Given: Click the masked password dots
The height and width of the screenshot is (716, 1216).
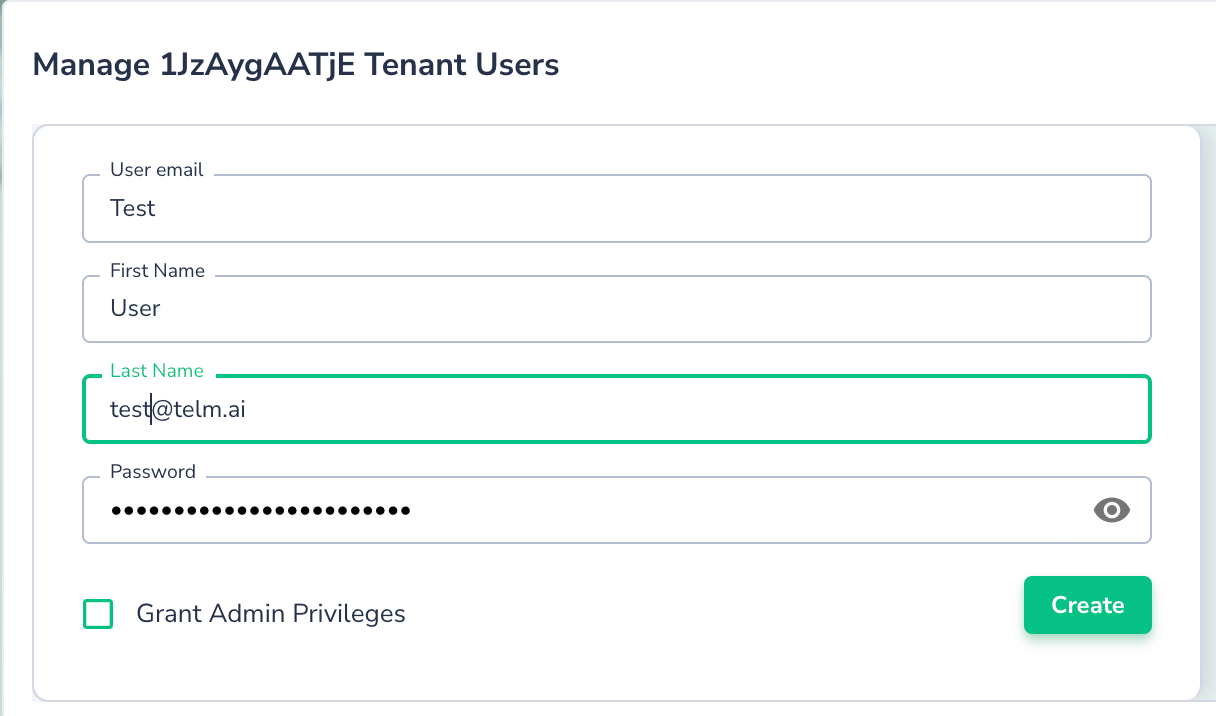Looking at the screenshot, I should pos(260,511).
